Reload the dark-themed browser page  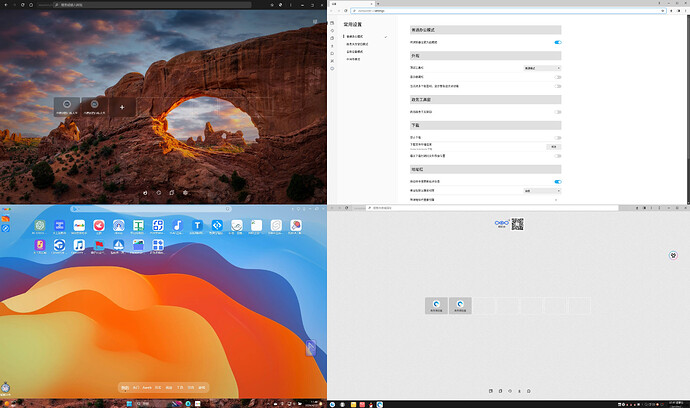(22, 5)
